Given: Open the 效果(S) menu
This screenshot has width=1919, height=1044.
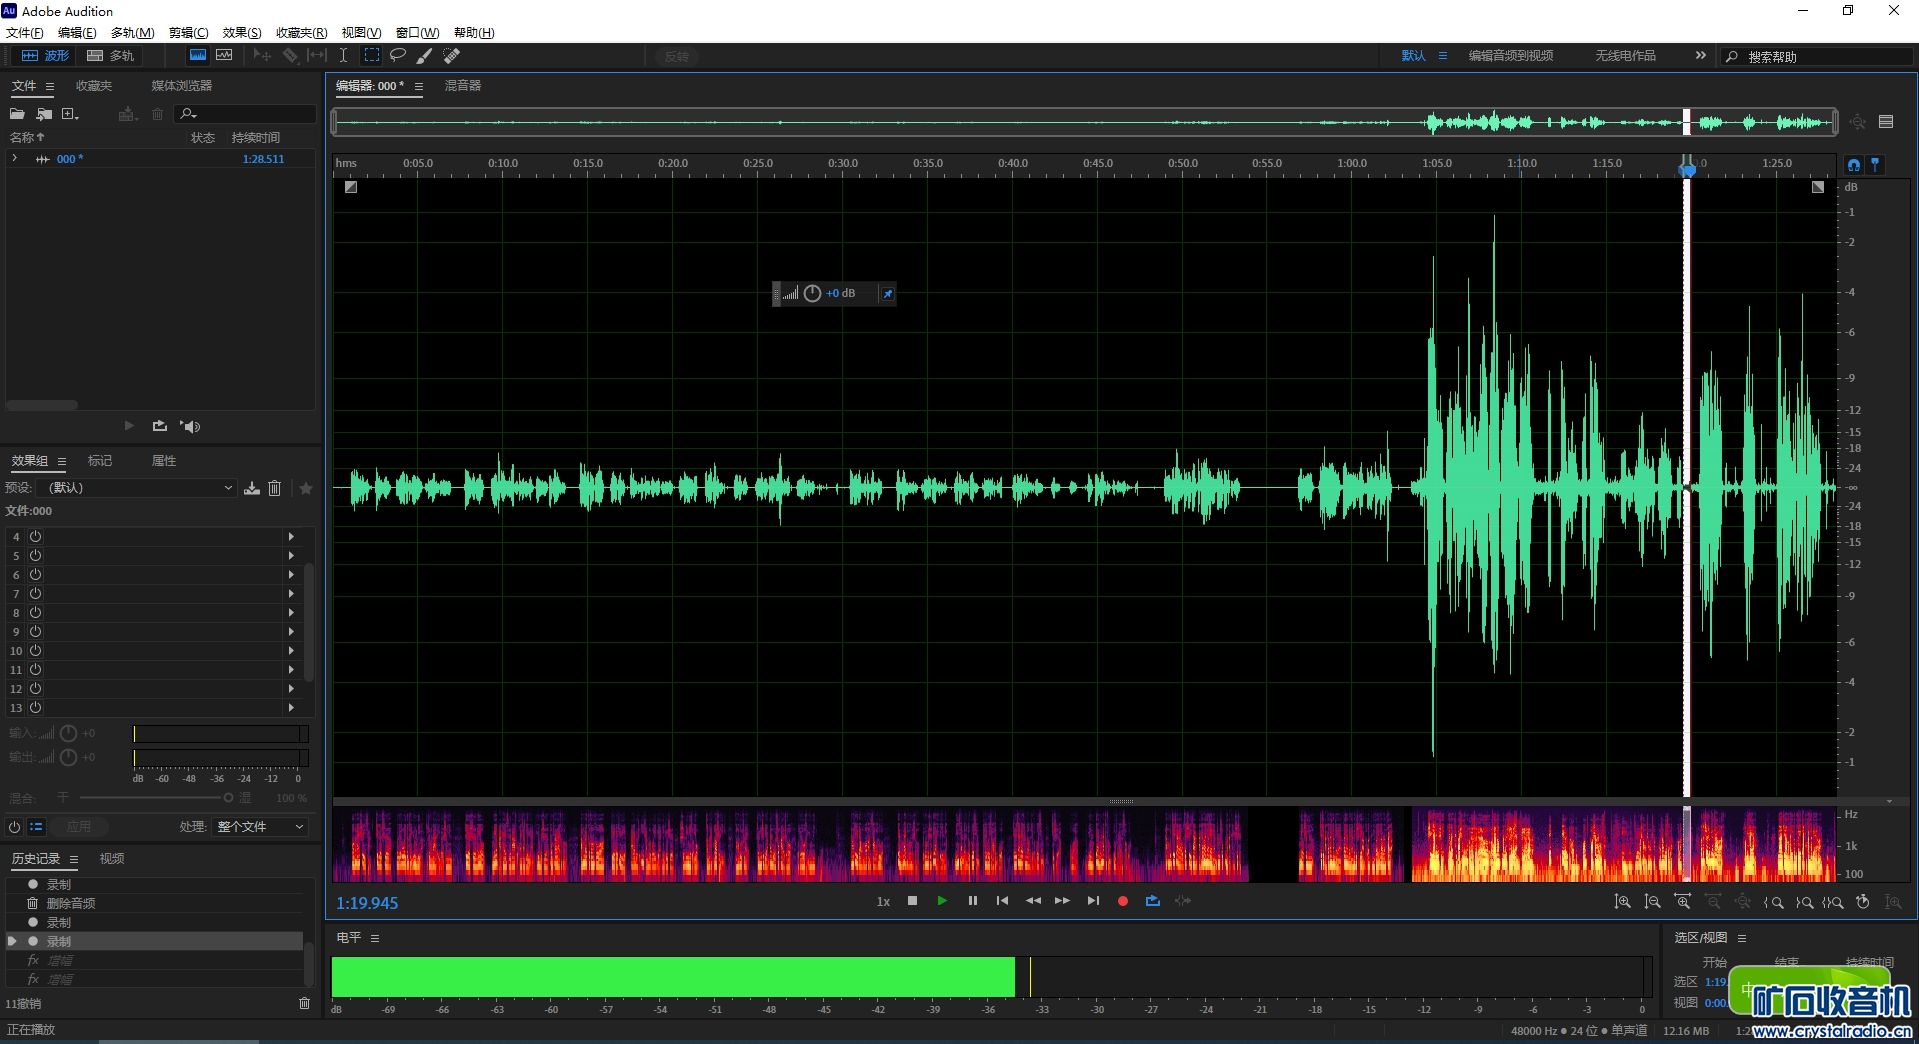Looking at the screenshot, I should point(242,33).
